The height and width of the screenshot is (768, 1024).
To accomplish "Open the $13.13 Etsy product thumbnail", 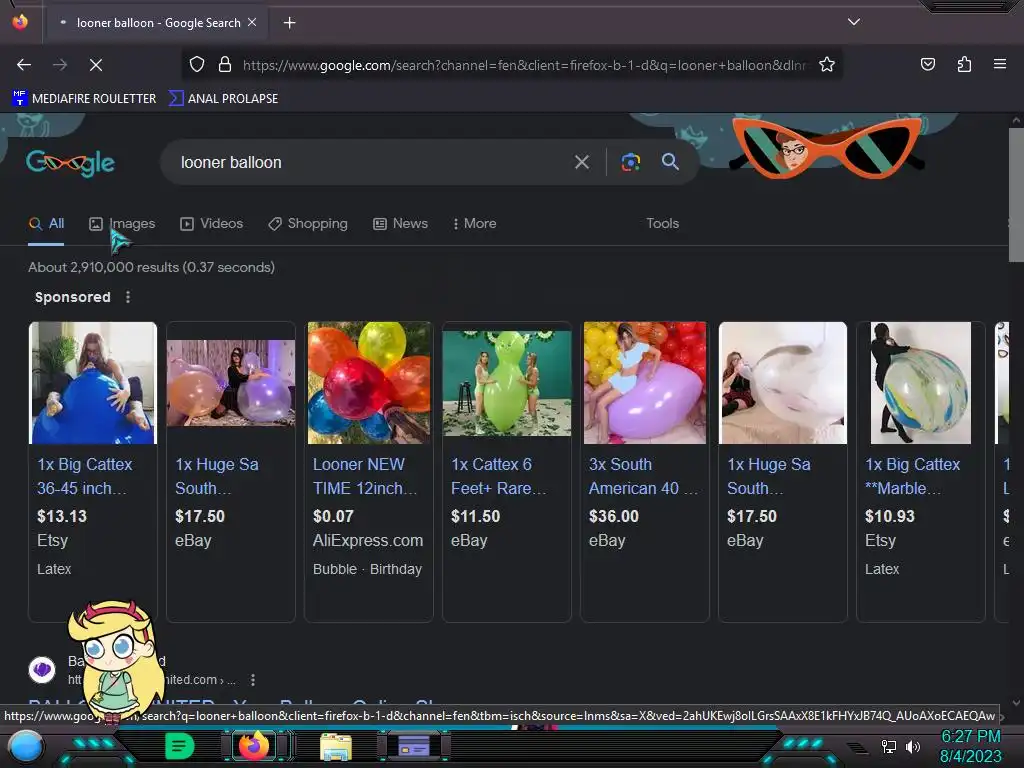I will pyautogui.click(x=93, y=383).
